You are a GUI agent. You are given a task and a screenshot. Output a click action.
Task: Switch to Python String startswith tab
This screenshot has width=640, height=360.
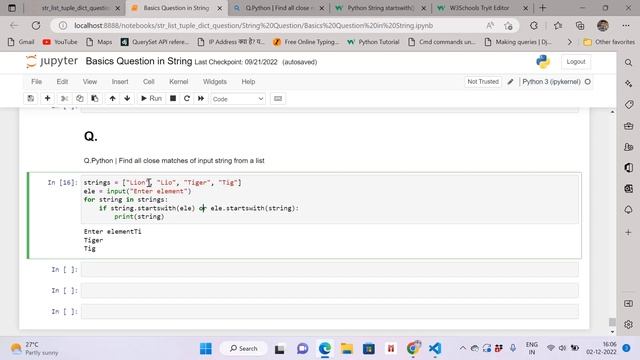tap(380, 8)
